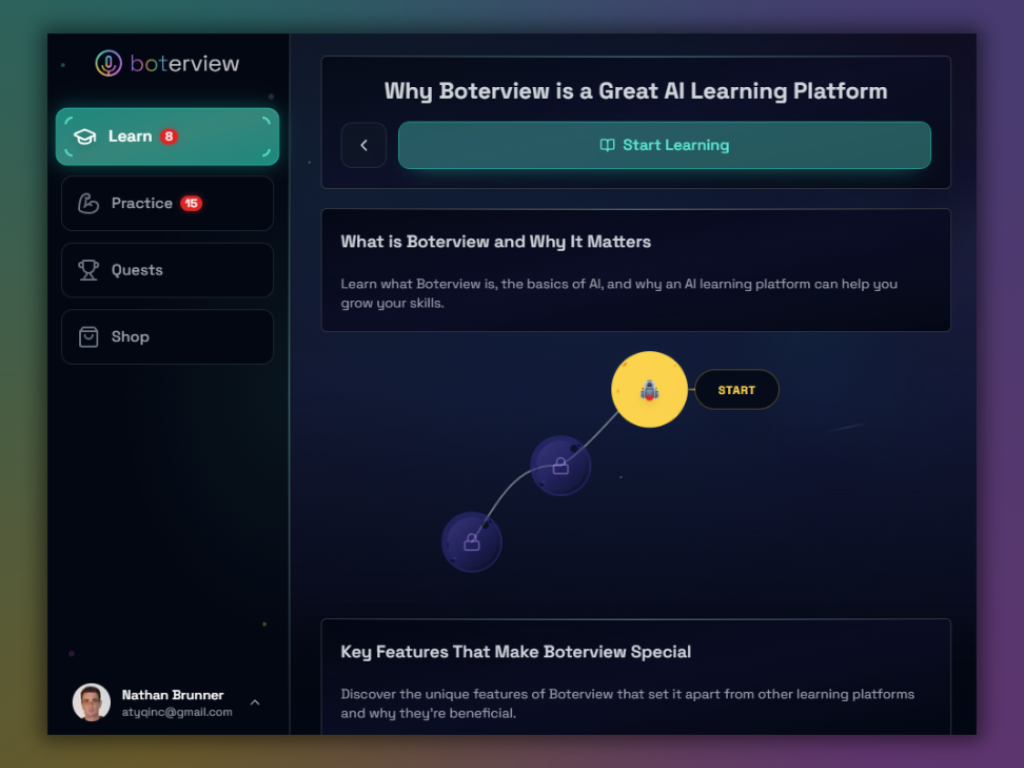Click the left-pointing back chevron button

pos(363,145)
